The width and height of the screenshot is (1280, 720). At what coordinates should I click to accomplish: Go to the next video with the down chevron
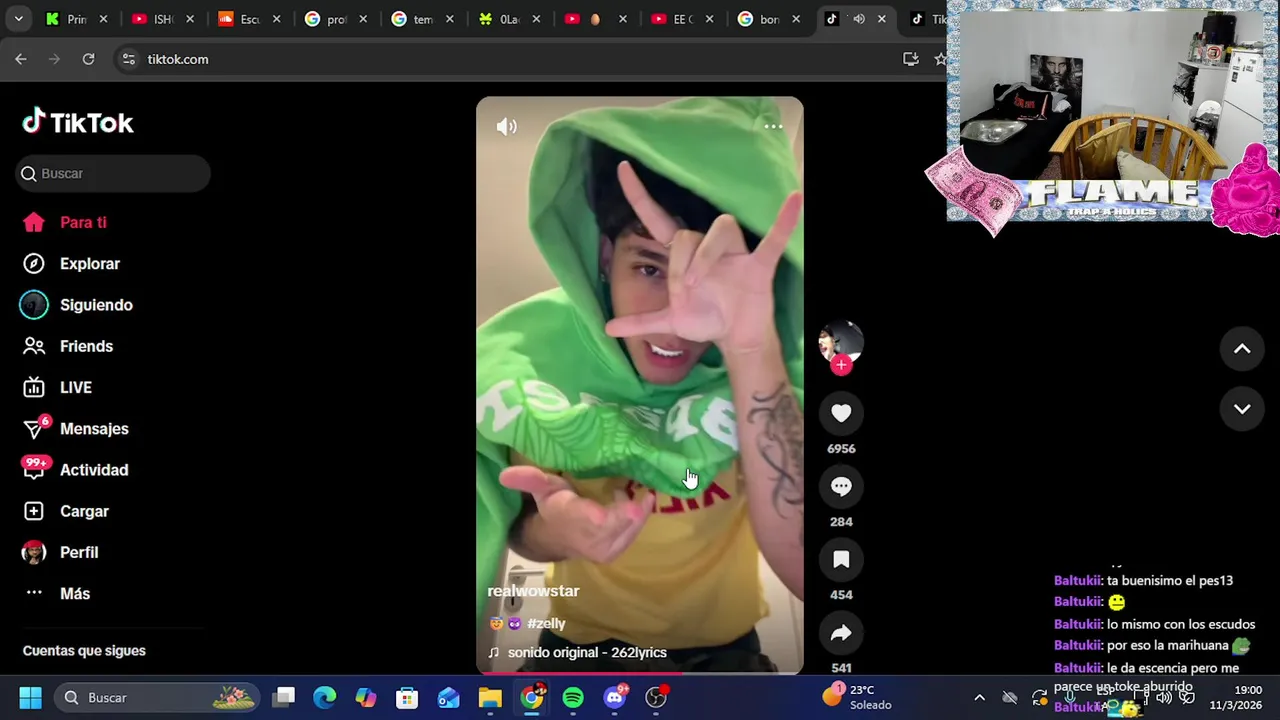tap(1242, 409)
